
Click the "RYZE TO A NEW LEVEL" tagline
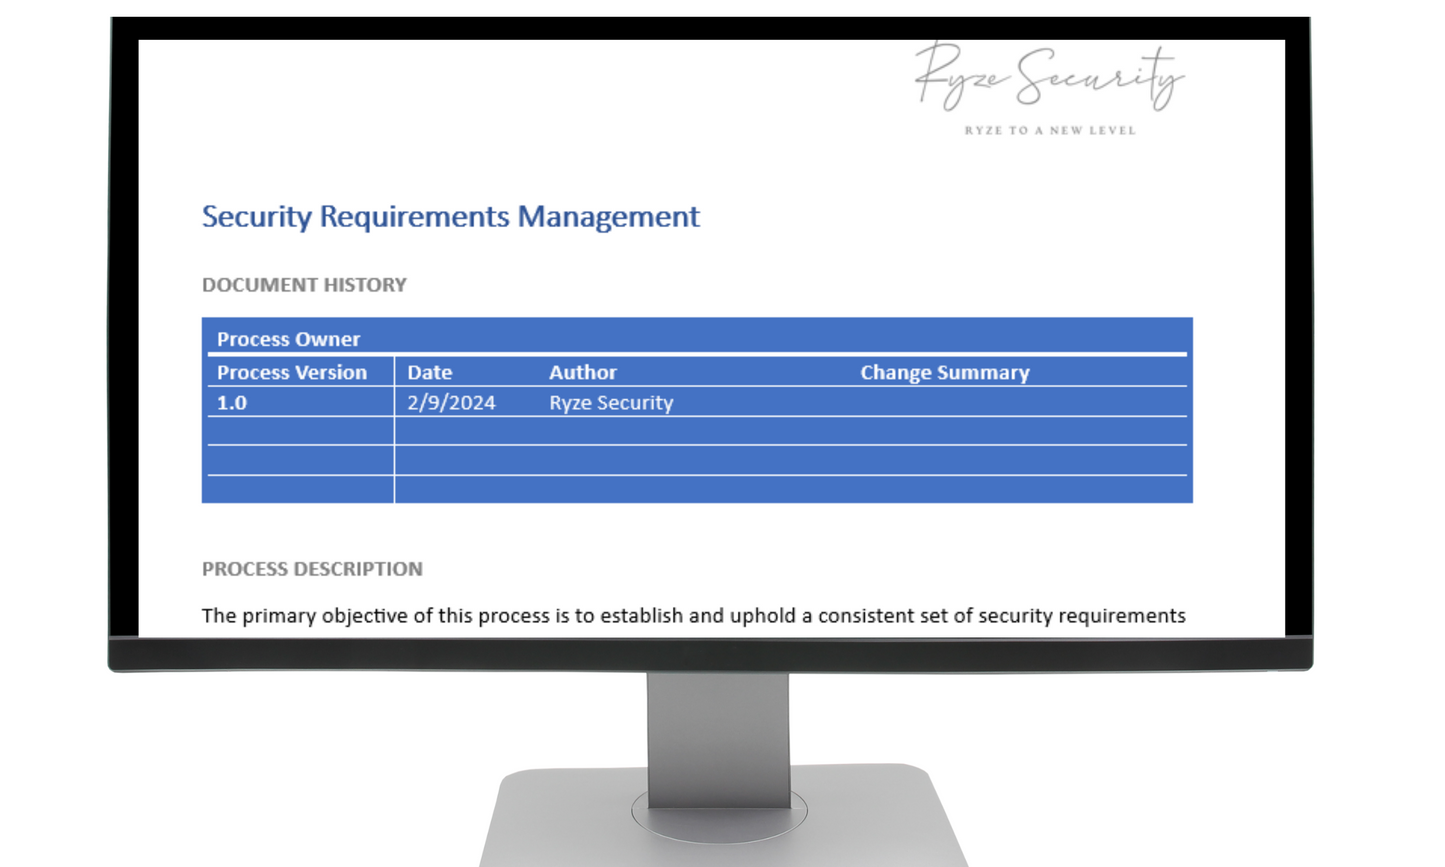(x=1049, y=130)
